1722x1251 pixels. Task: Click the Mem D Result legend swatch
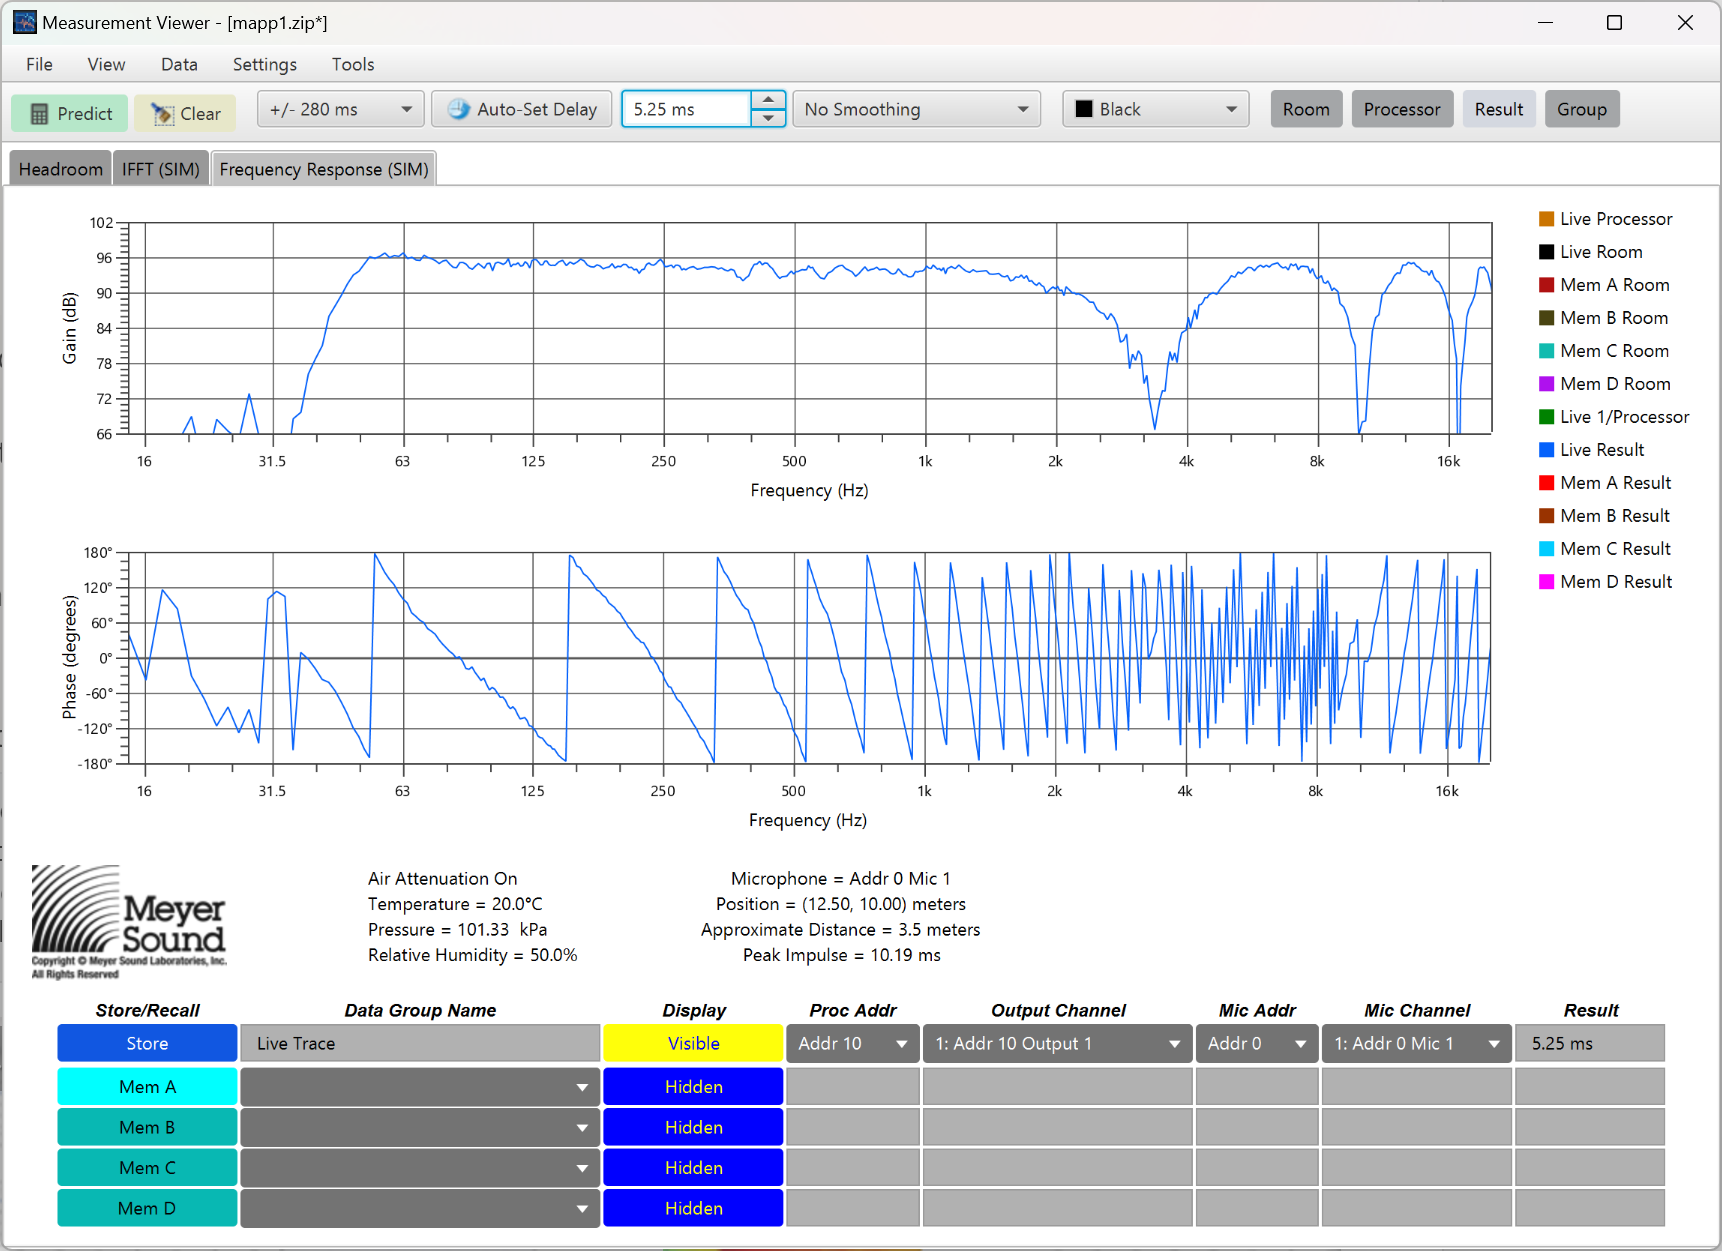[x=1546, y=582]
